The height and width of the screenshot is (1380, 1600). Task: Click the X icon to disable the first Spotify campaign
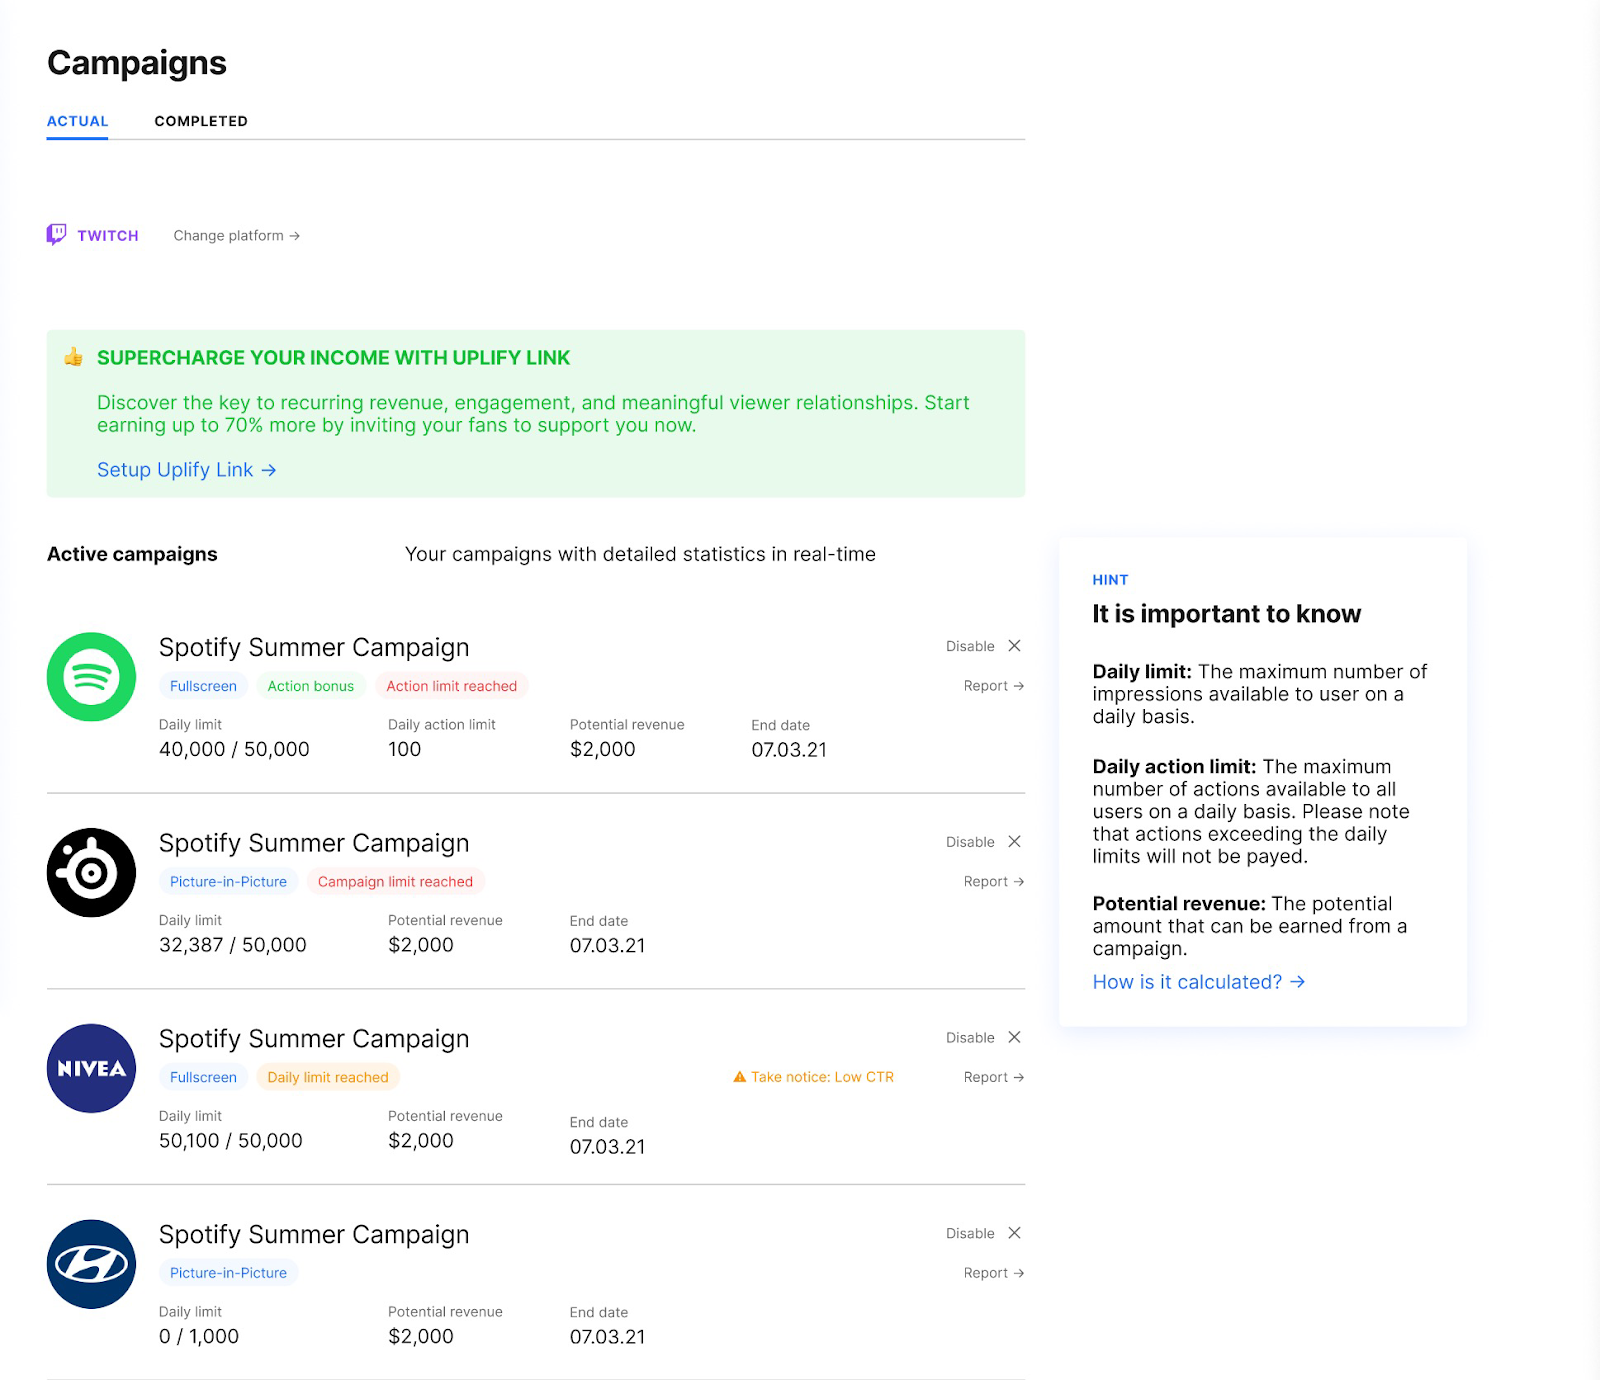coord(1014,646)
